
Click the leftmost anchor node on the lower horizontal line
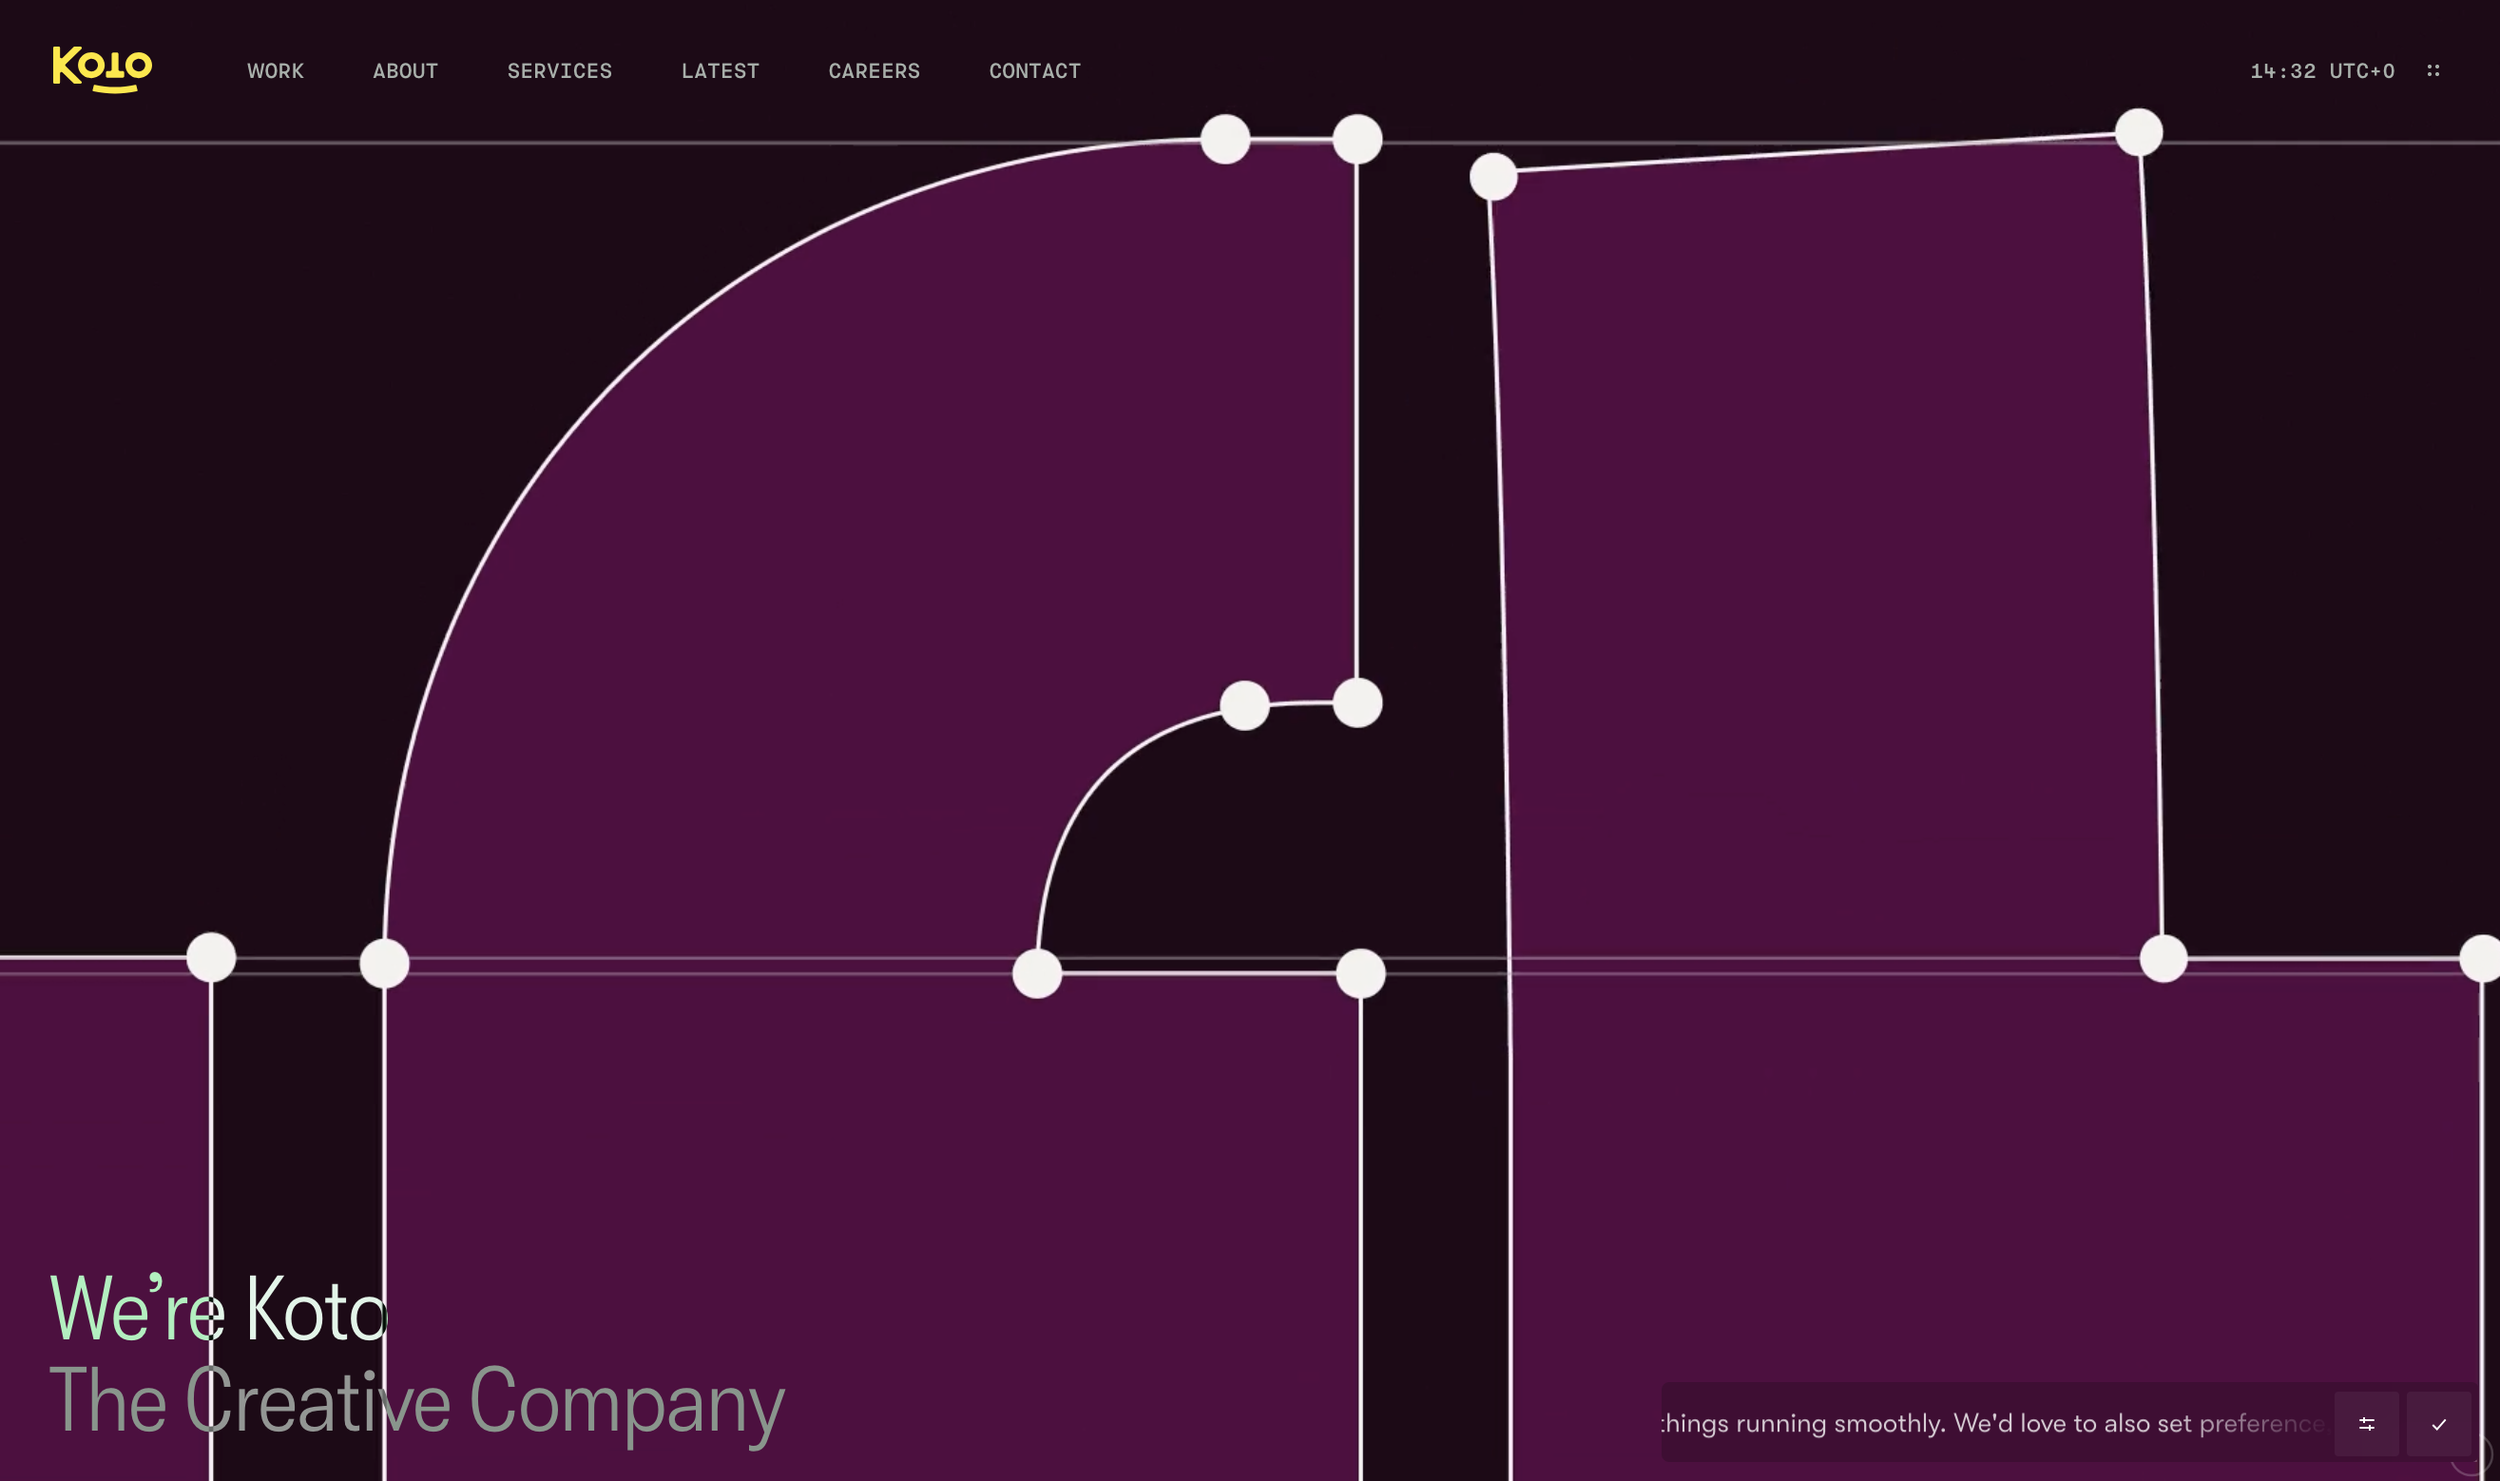click(x=211, y=957)
